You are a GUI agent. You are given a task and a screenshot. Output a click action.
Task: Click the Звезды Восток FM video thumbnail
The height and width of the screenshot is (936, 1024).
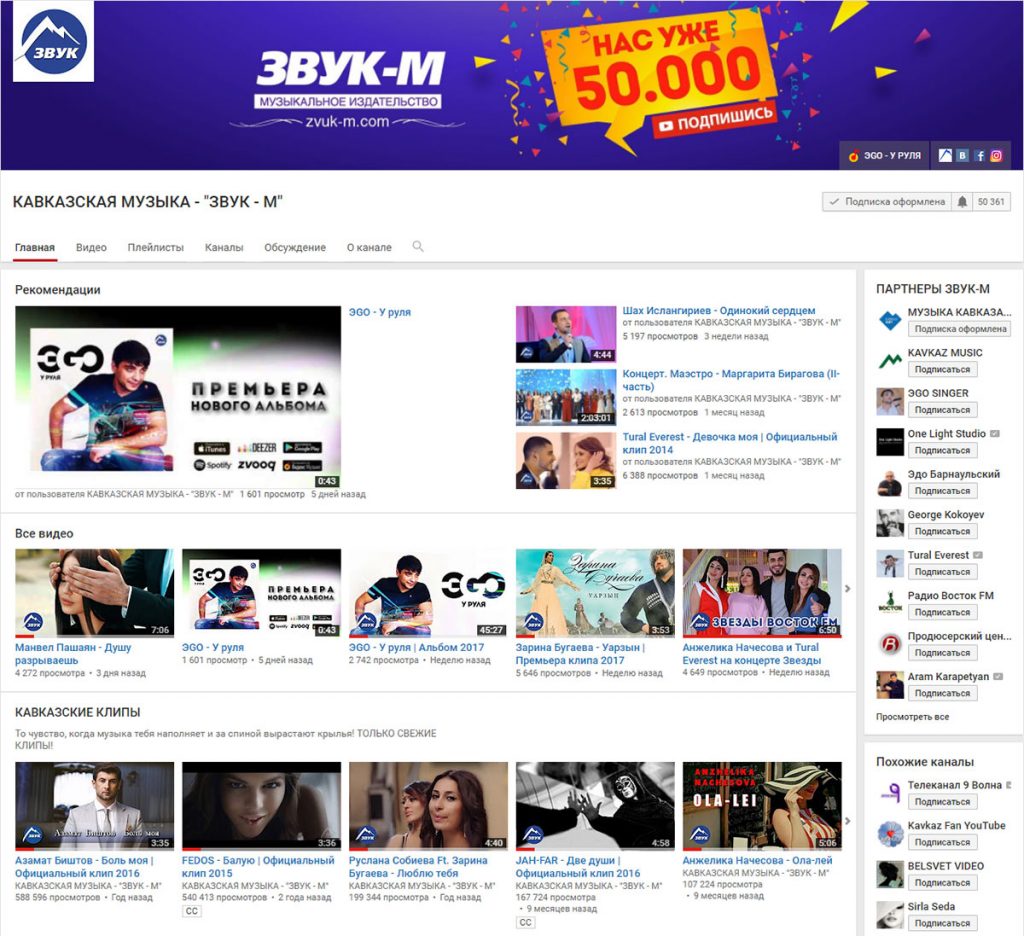coord(762,593)
